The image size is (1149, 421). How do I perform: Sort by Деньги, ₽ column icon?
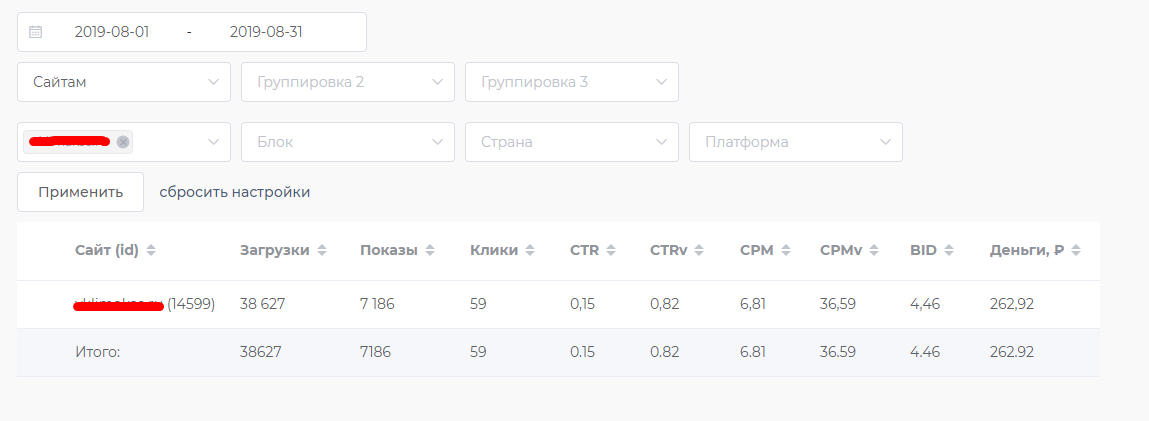pyautogui.click(x=1076, y=250)
